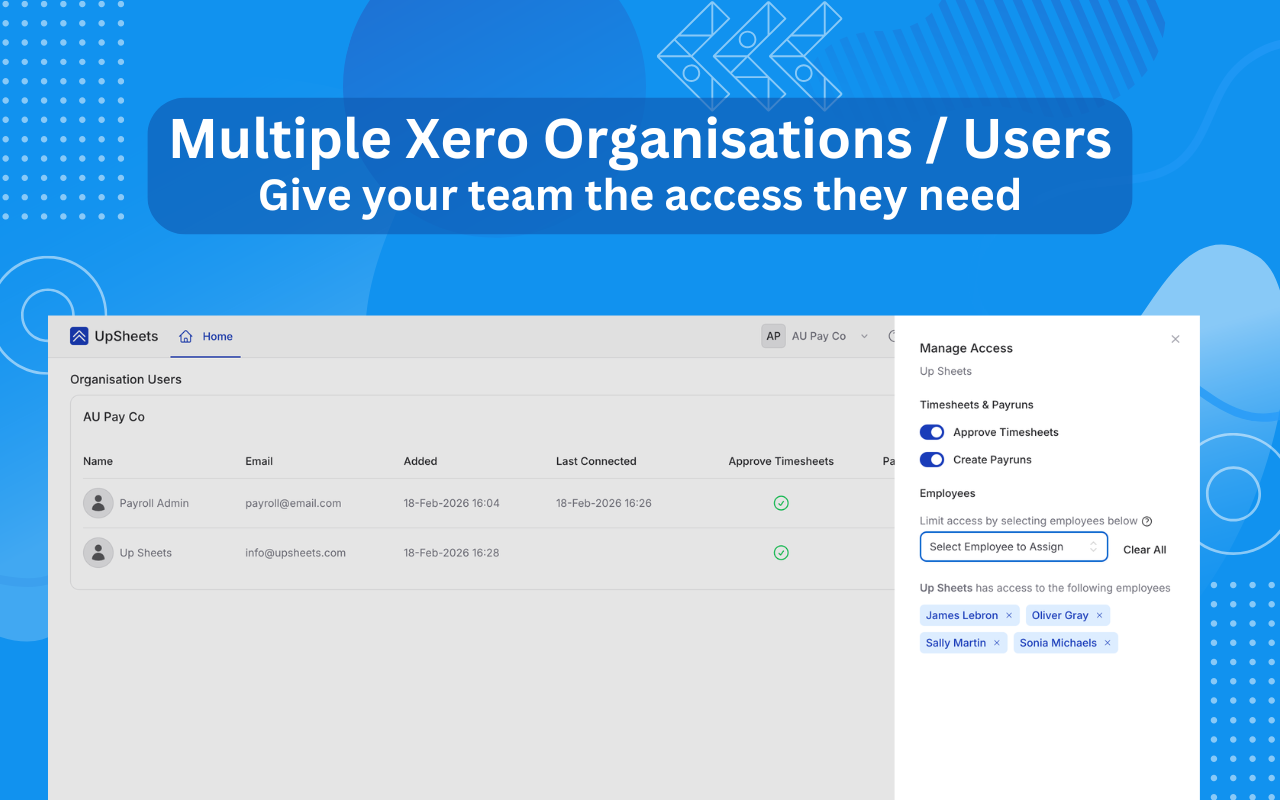This screenshot has width=1280, height=800.
Task: Click the Clear All button
Action: [1144, 550]
